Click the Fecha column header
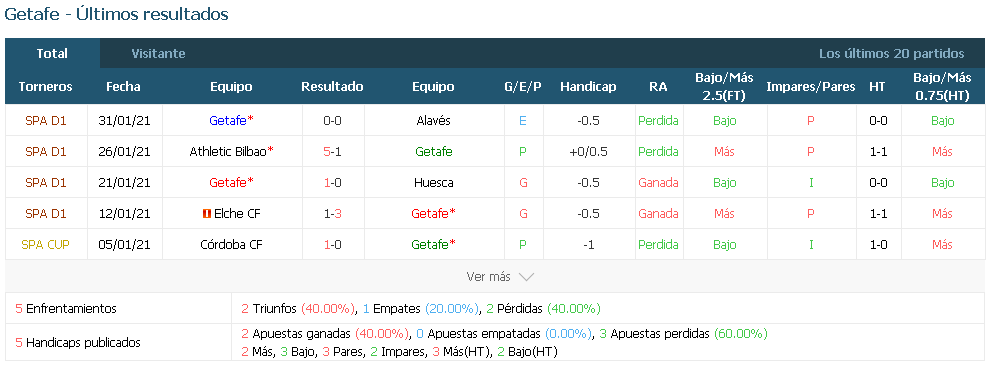 click(123, 87)
